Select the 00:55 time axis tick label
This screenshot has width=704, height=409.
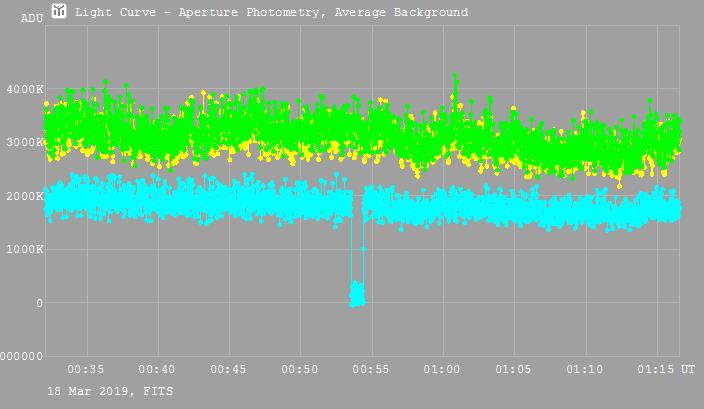click(371, 370)
